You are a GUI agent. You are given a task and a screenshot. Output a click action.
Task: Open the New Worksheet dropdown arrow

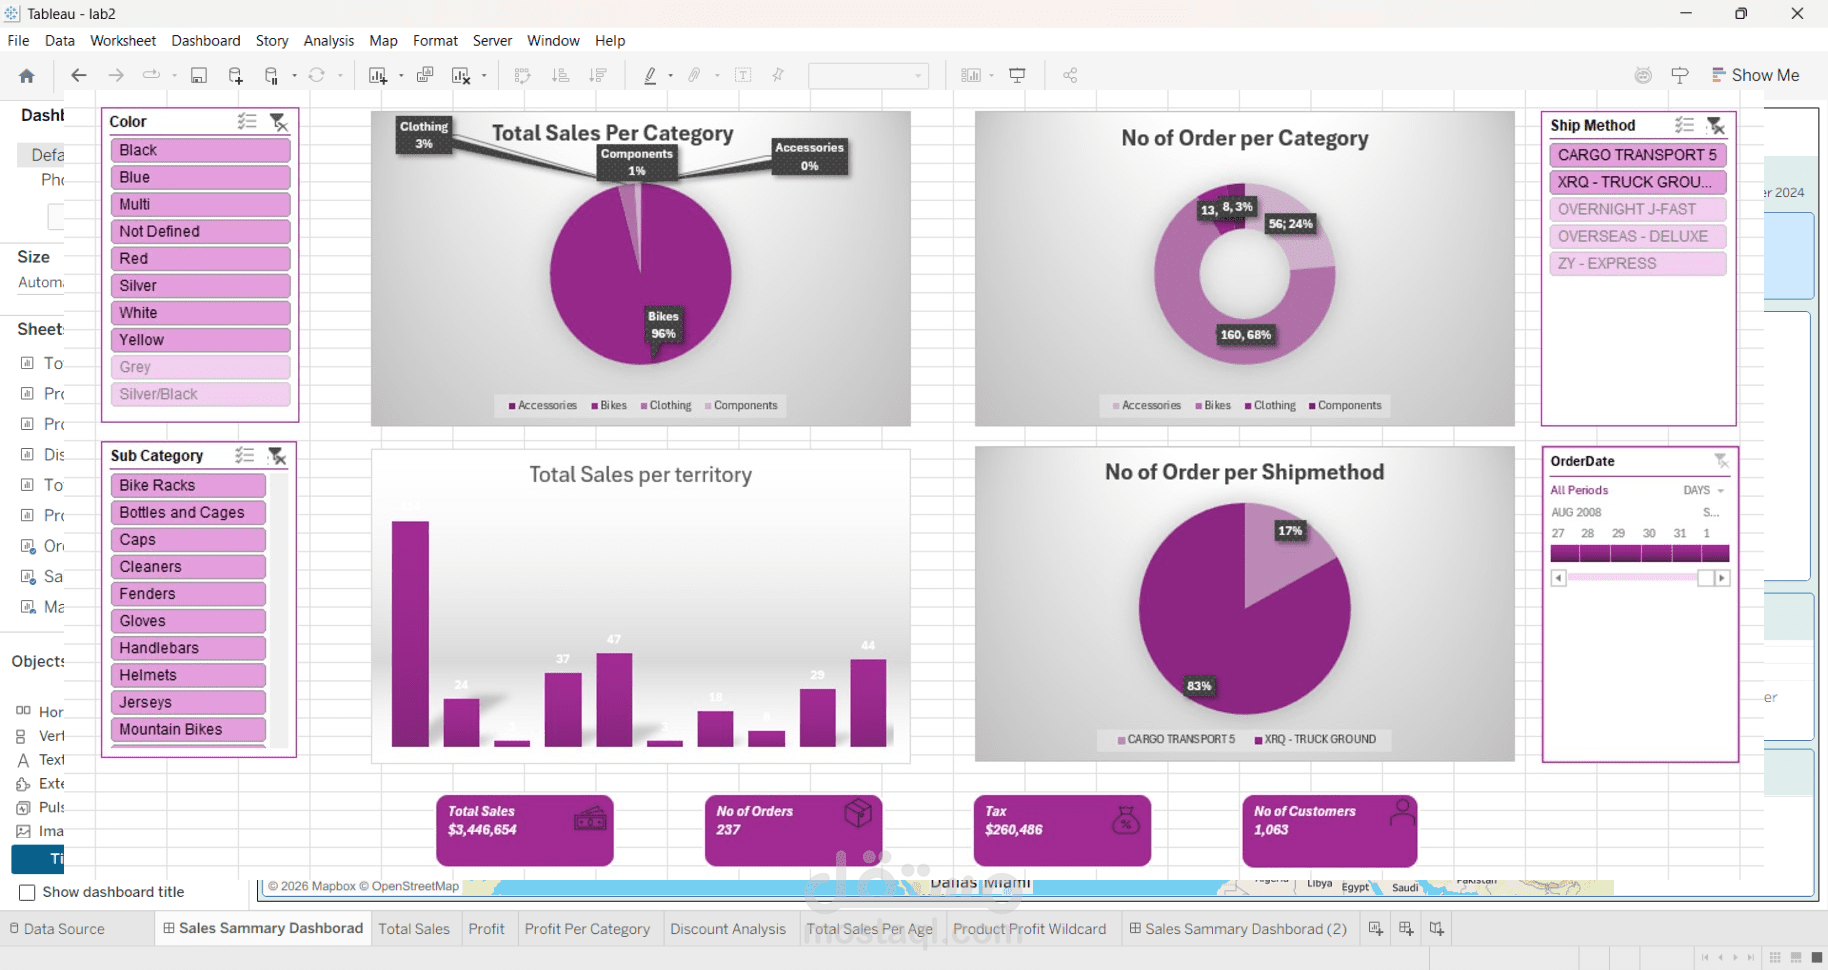(x=401, y=75)
